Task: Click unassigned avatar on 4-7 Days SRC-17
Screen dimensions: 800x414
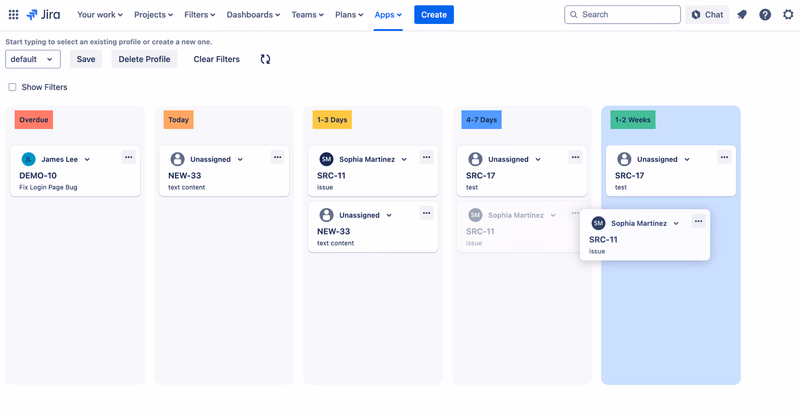Action: pyautogui.click(x=476, y=159)
